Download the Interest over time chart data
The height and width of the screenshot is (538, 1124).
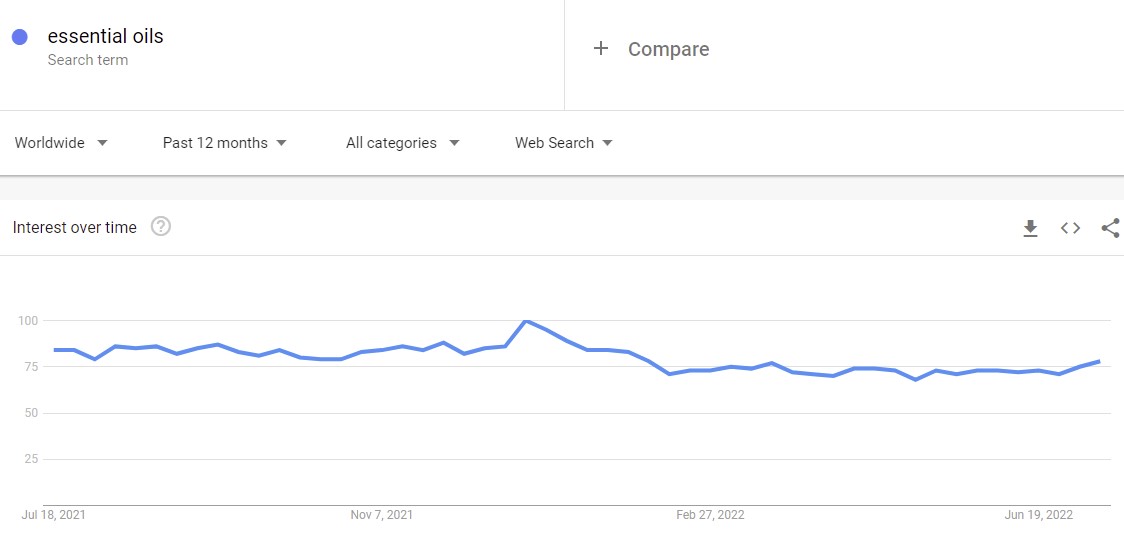click(1030, 229)
